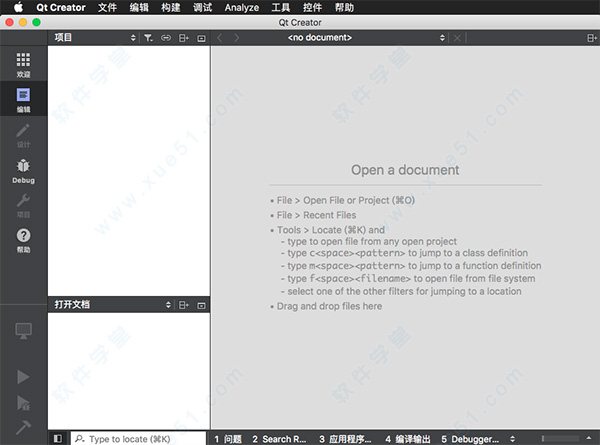
Task: Show the 3 应用程序 output pane
Action: (x=345, y=439)
